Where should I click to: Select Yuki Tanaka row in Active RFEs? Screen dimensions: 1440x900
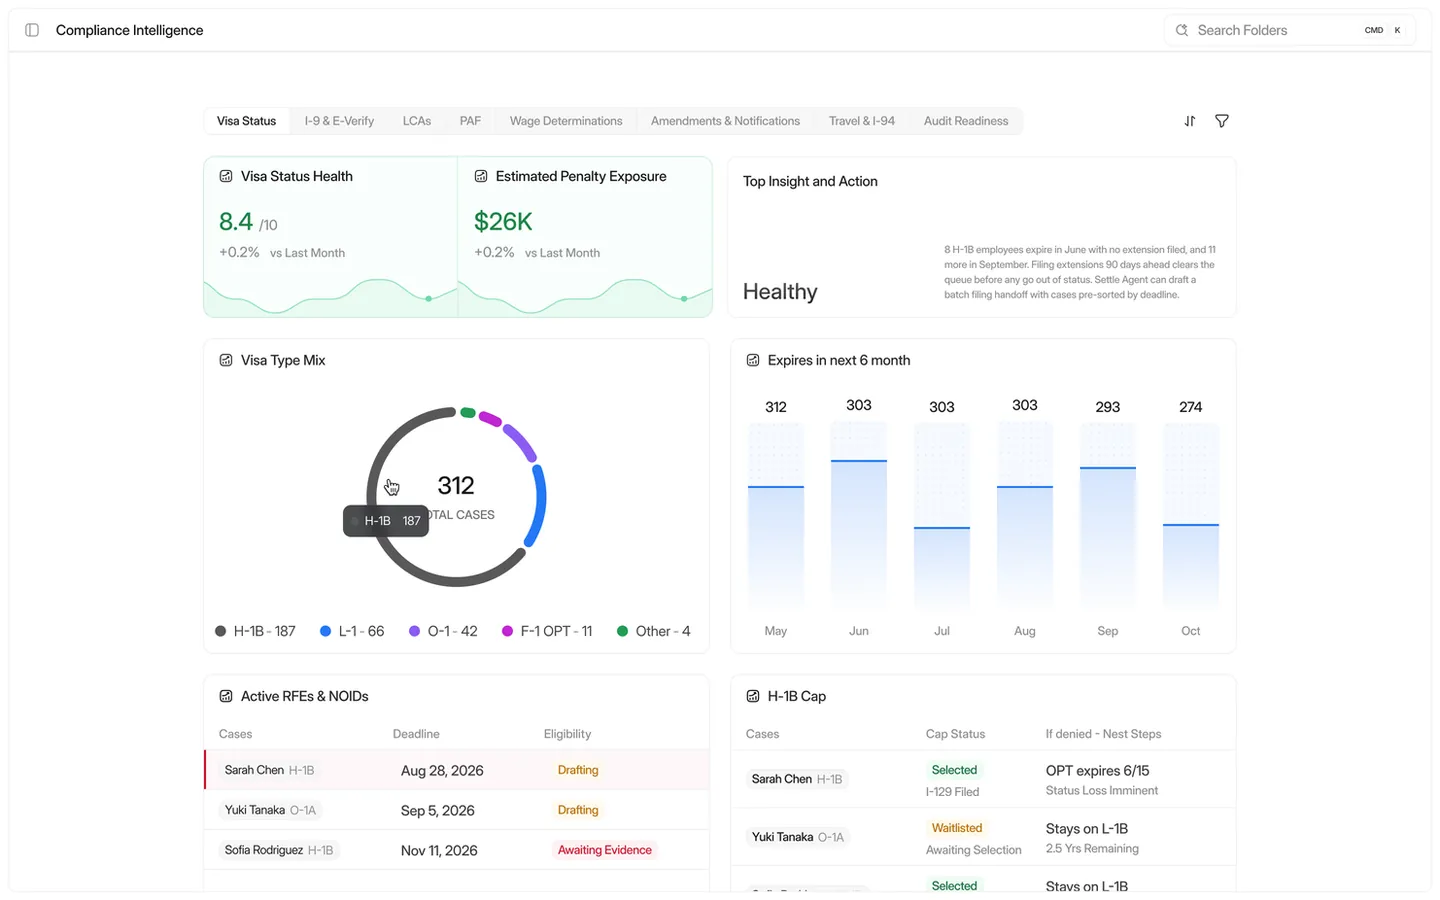(457, 810)
